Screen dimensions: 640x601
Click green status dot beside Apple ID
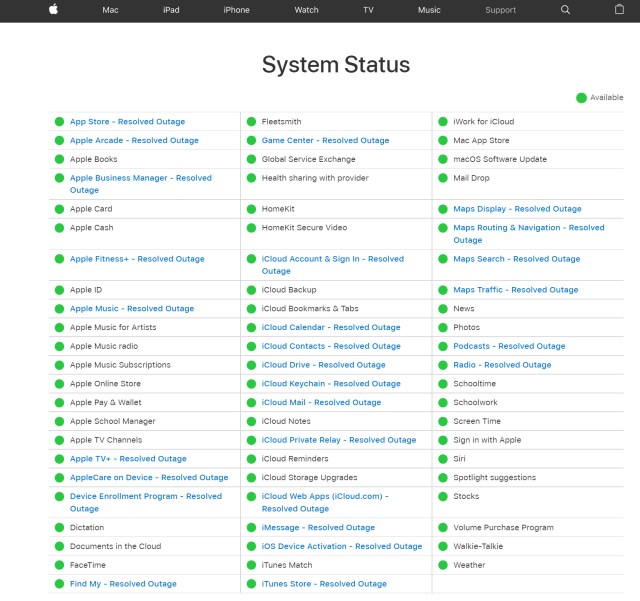pyautogui.click(x=60, y=290)
